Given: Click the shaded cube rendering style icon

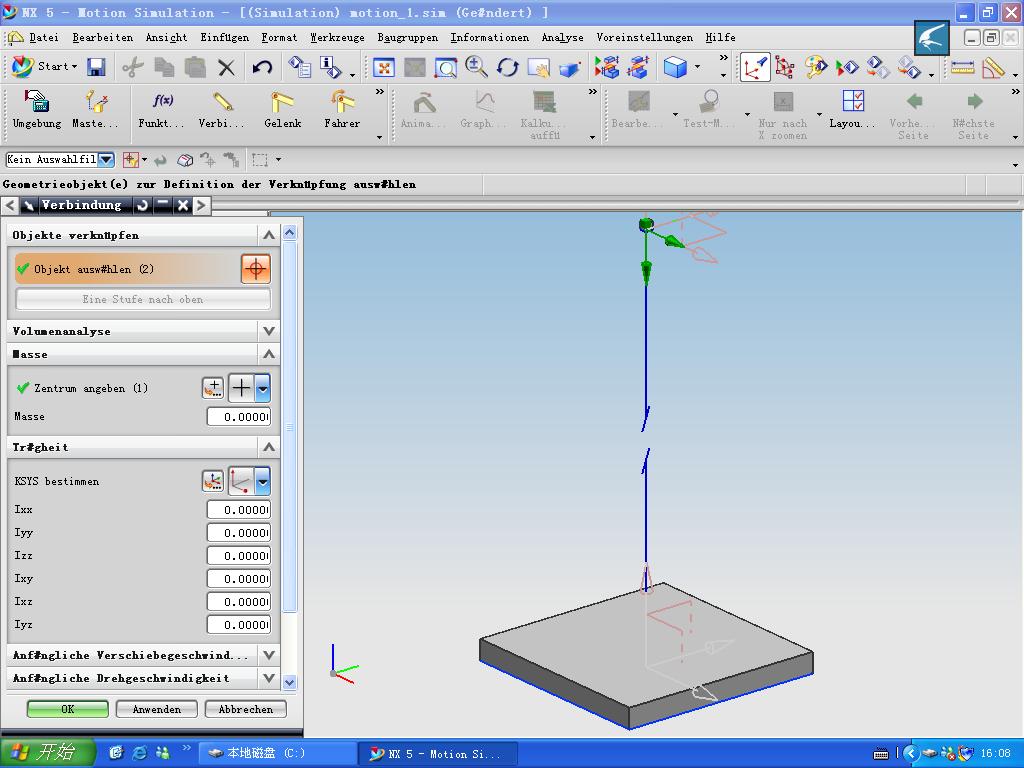Looking at the screenshot, I should [x=675, y=67].
